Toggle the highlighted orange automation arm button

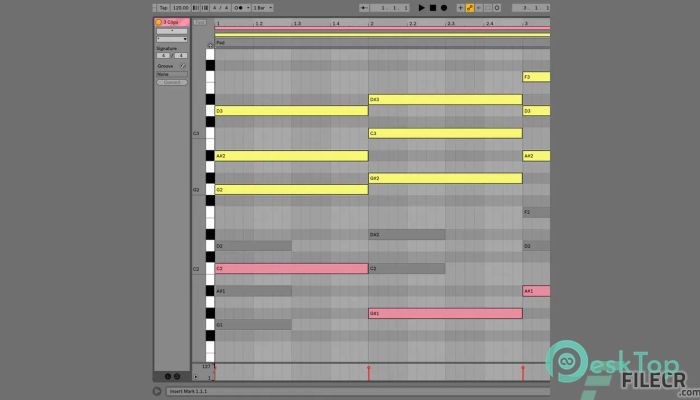click(470, 8)
